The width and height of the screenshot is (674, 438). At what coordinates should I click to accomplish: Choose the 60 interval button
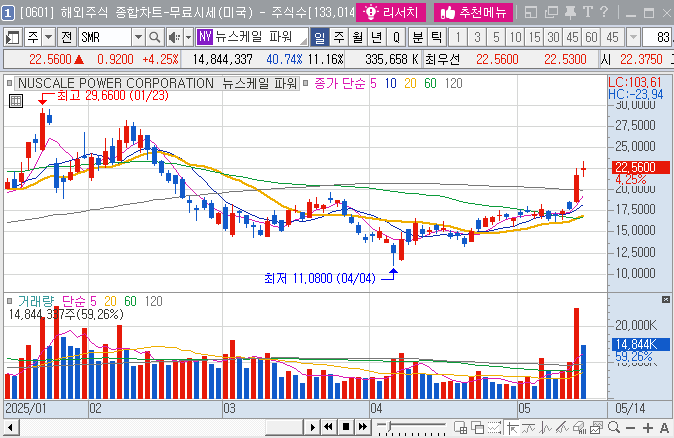click(591, 38)
